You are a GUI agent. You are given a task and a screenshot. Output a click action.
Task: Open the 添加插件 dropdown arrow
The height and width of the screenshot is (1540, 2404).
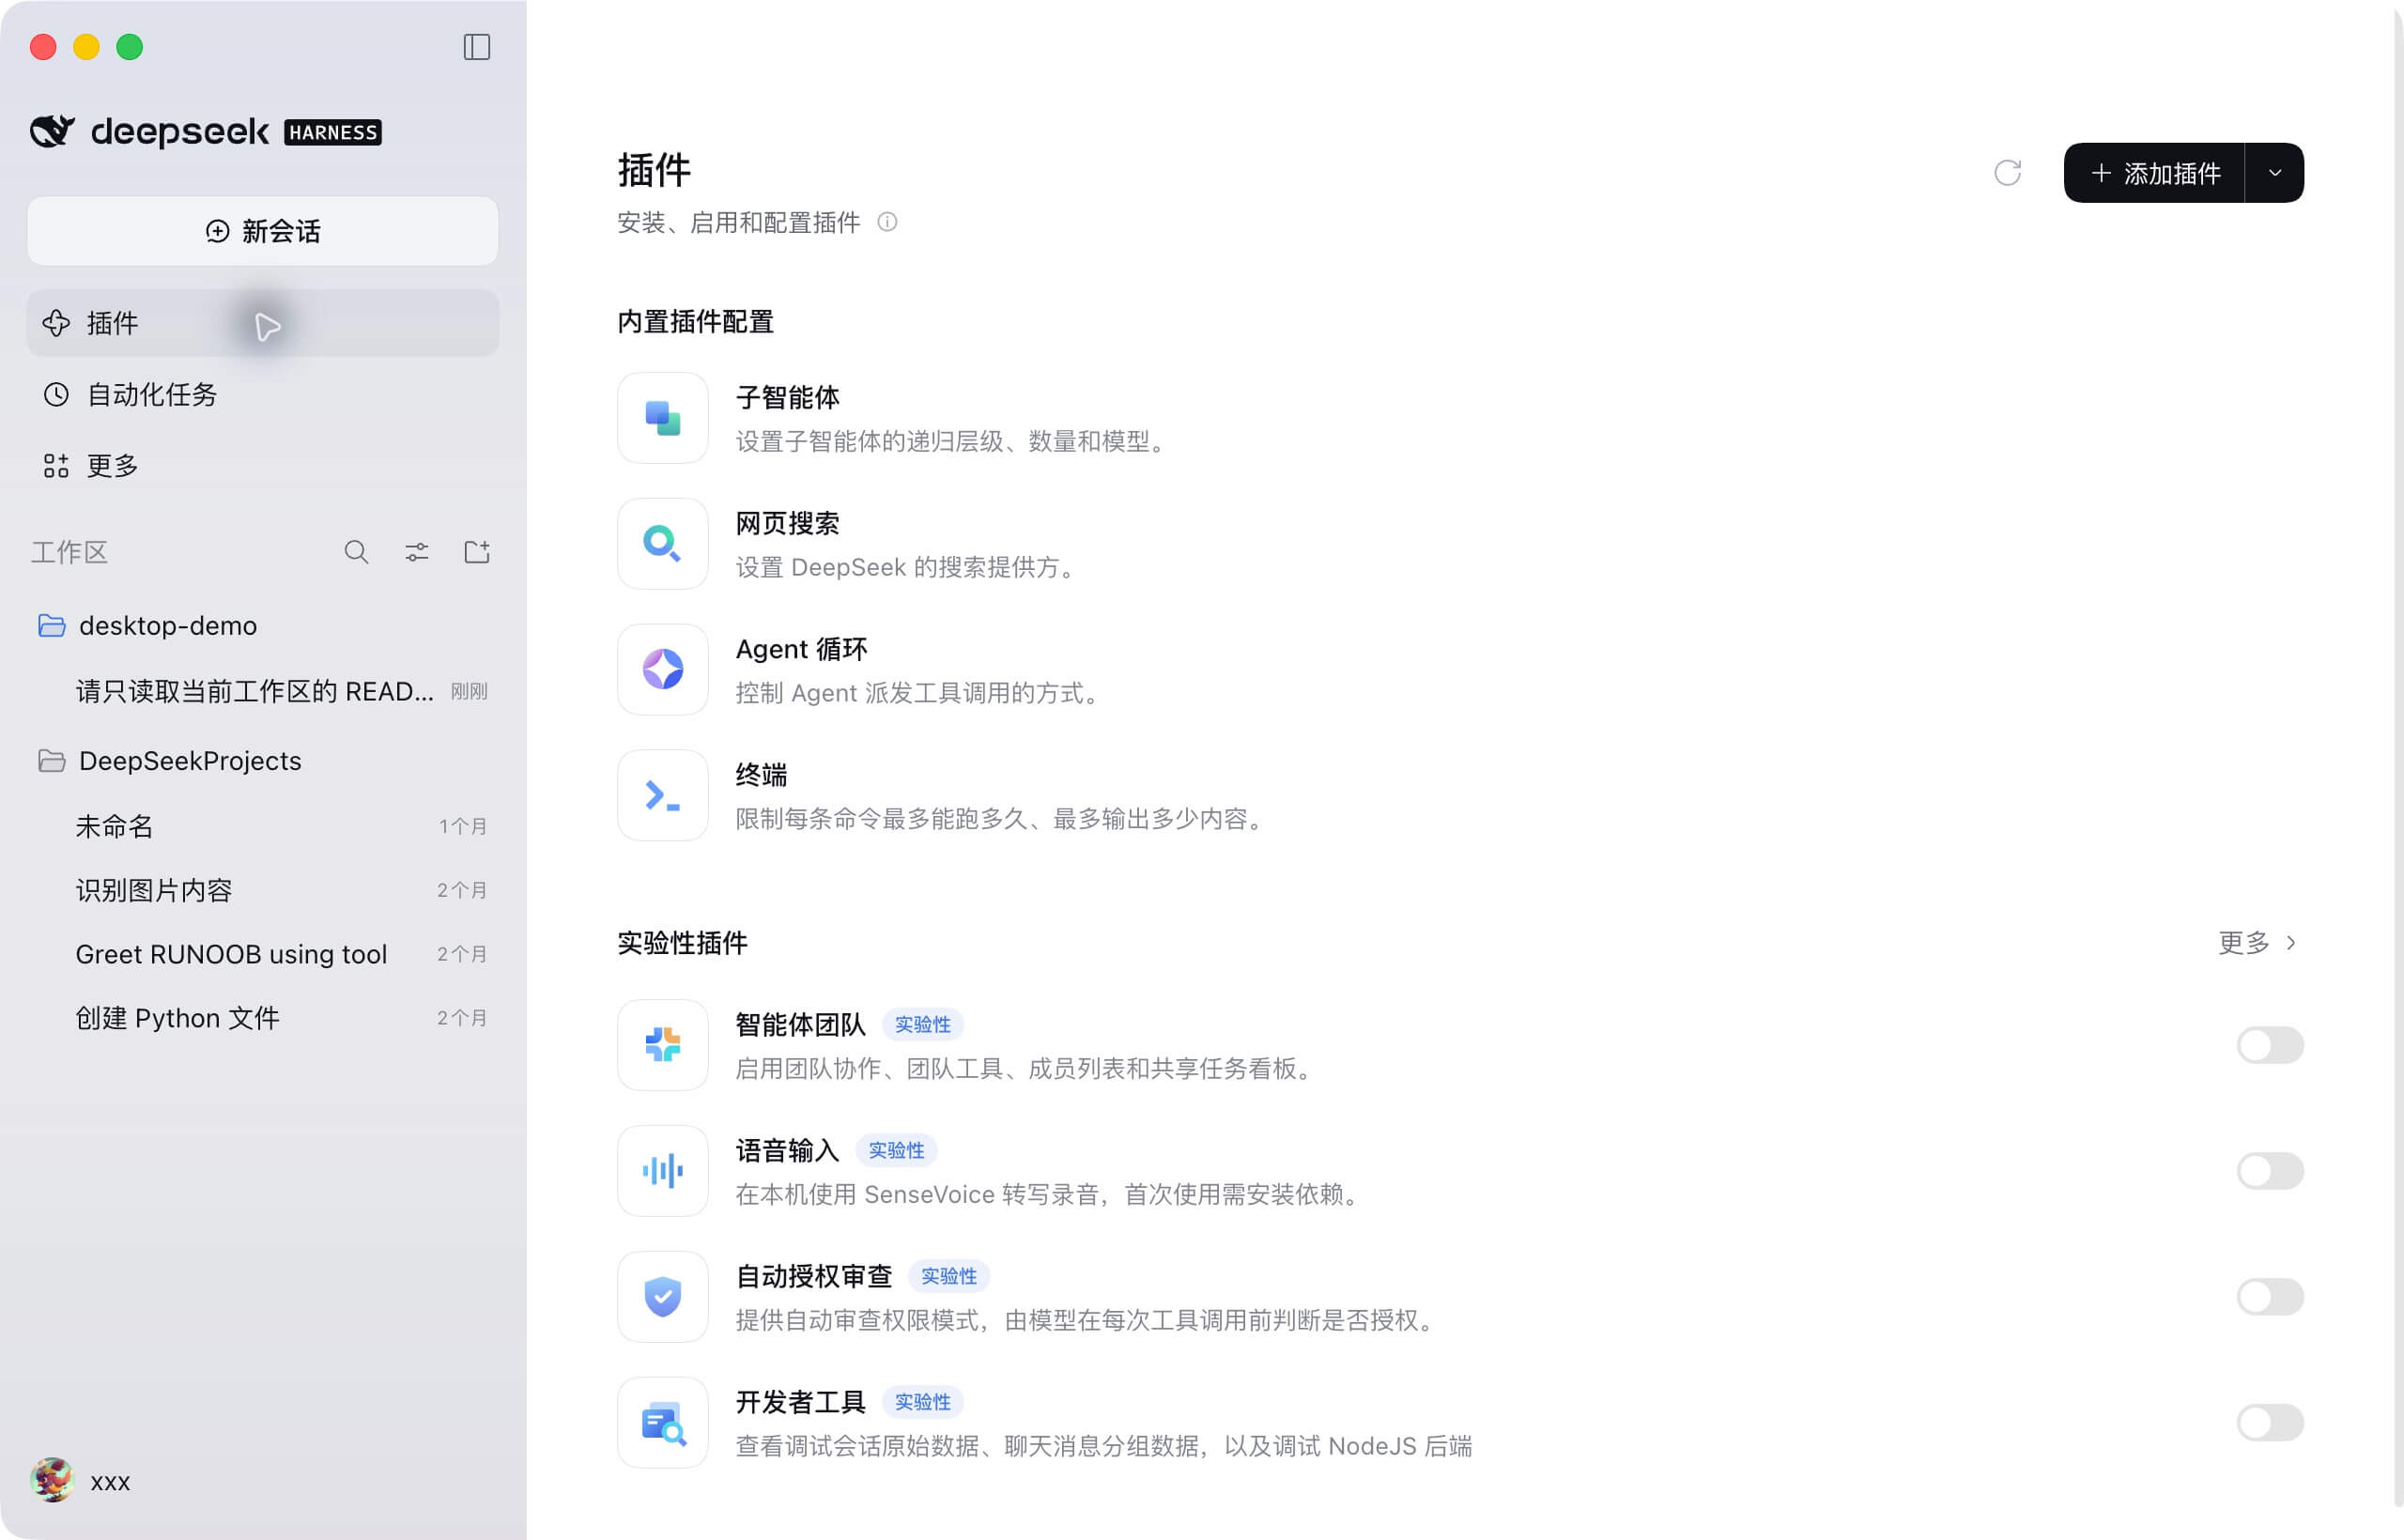click(2275, 173)
